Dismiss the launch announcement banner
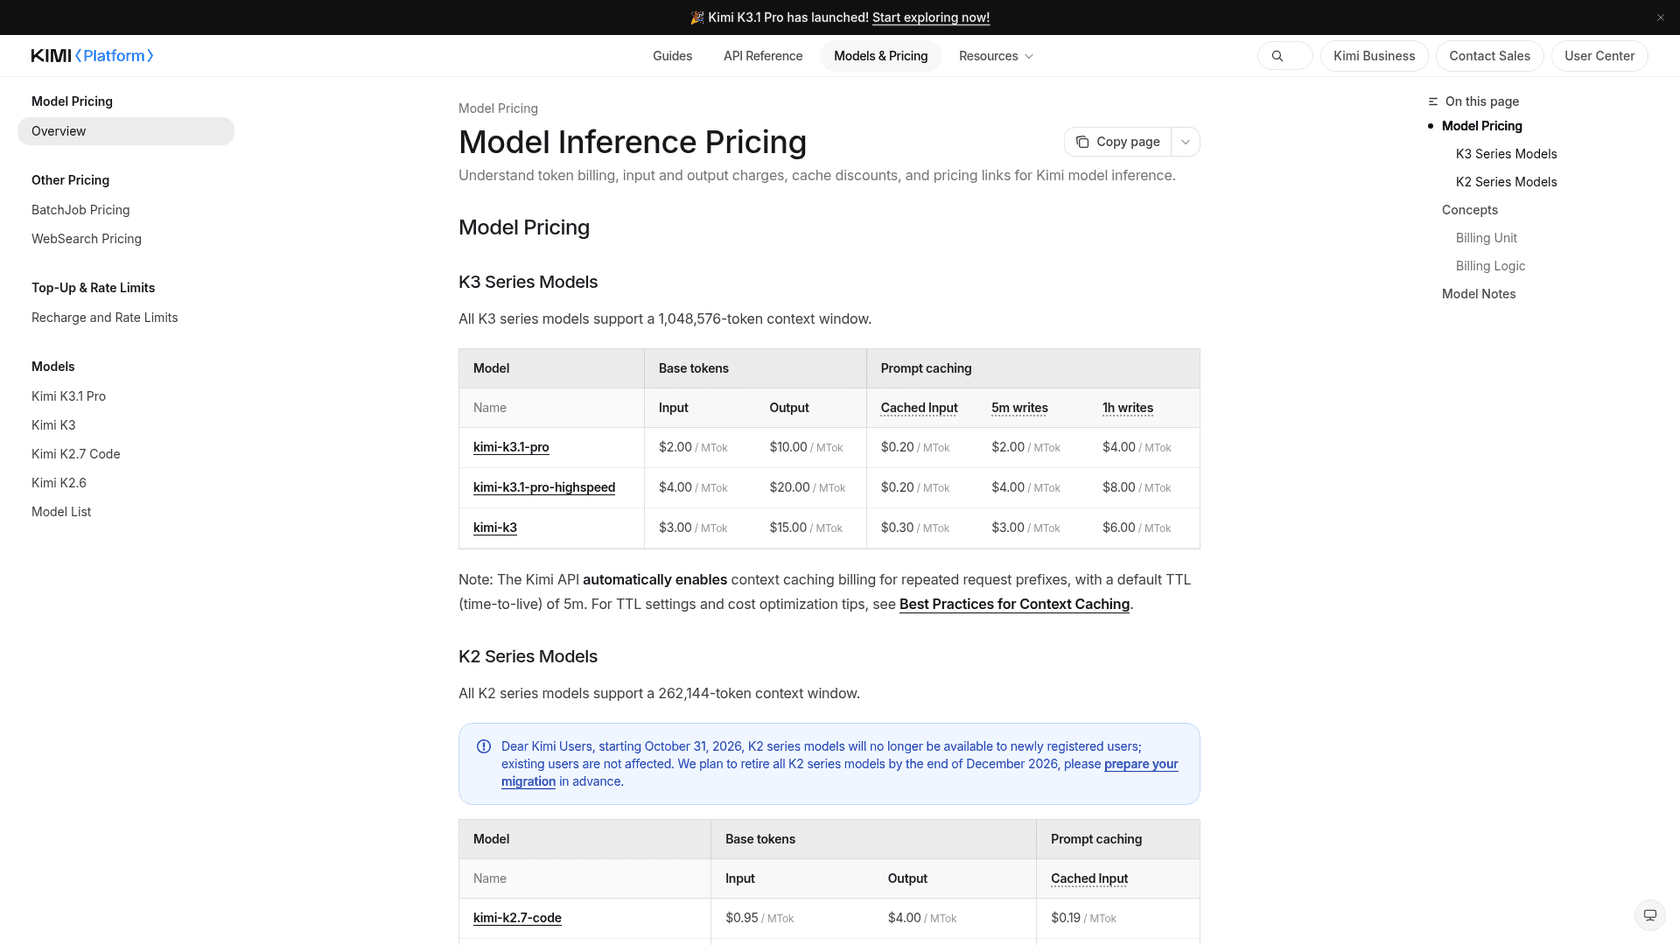This screenshot has height=945, width=1680. (1660, 17)
